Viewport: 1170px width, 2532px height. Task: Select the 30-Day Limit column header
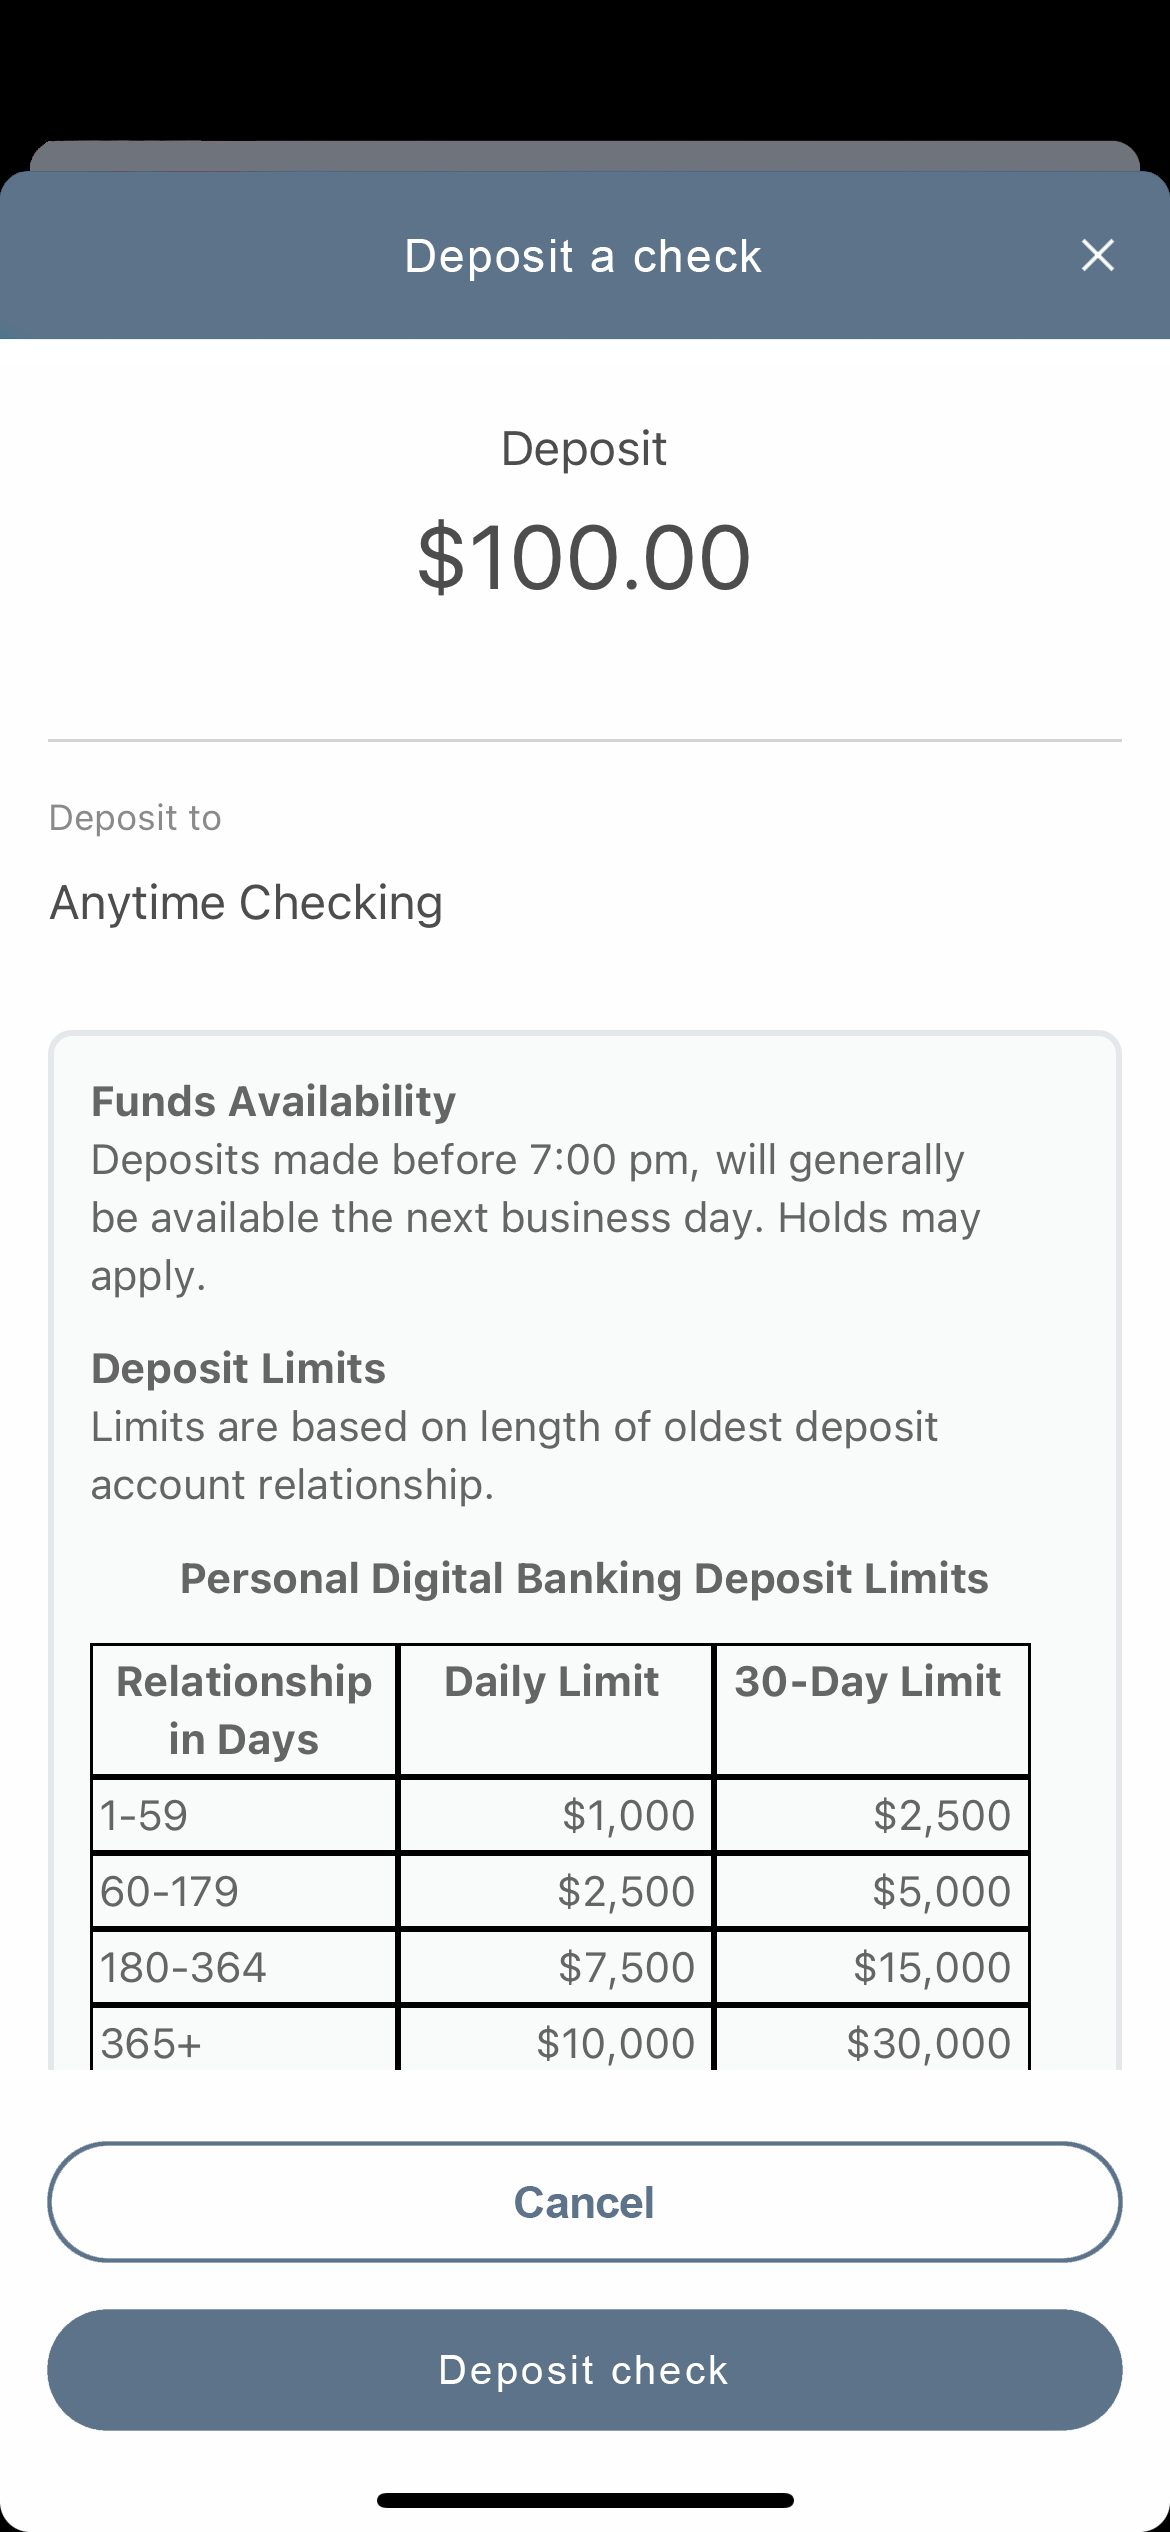pos(871,1710)
